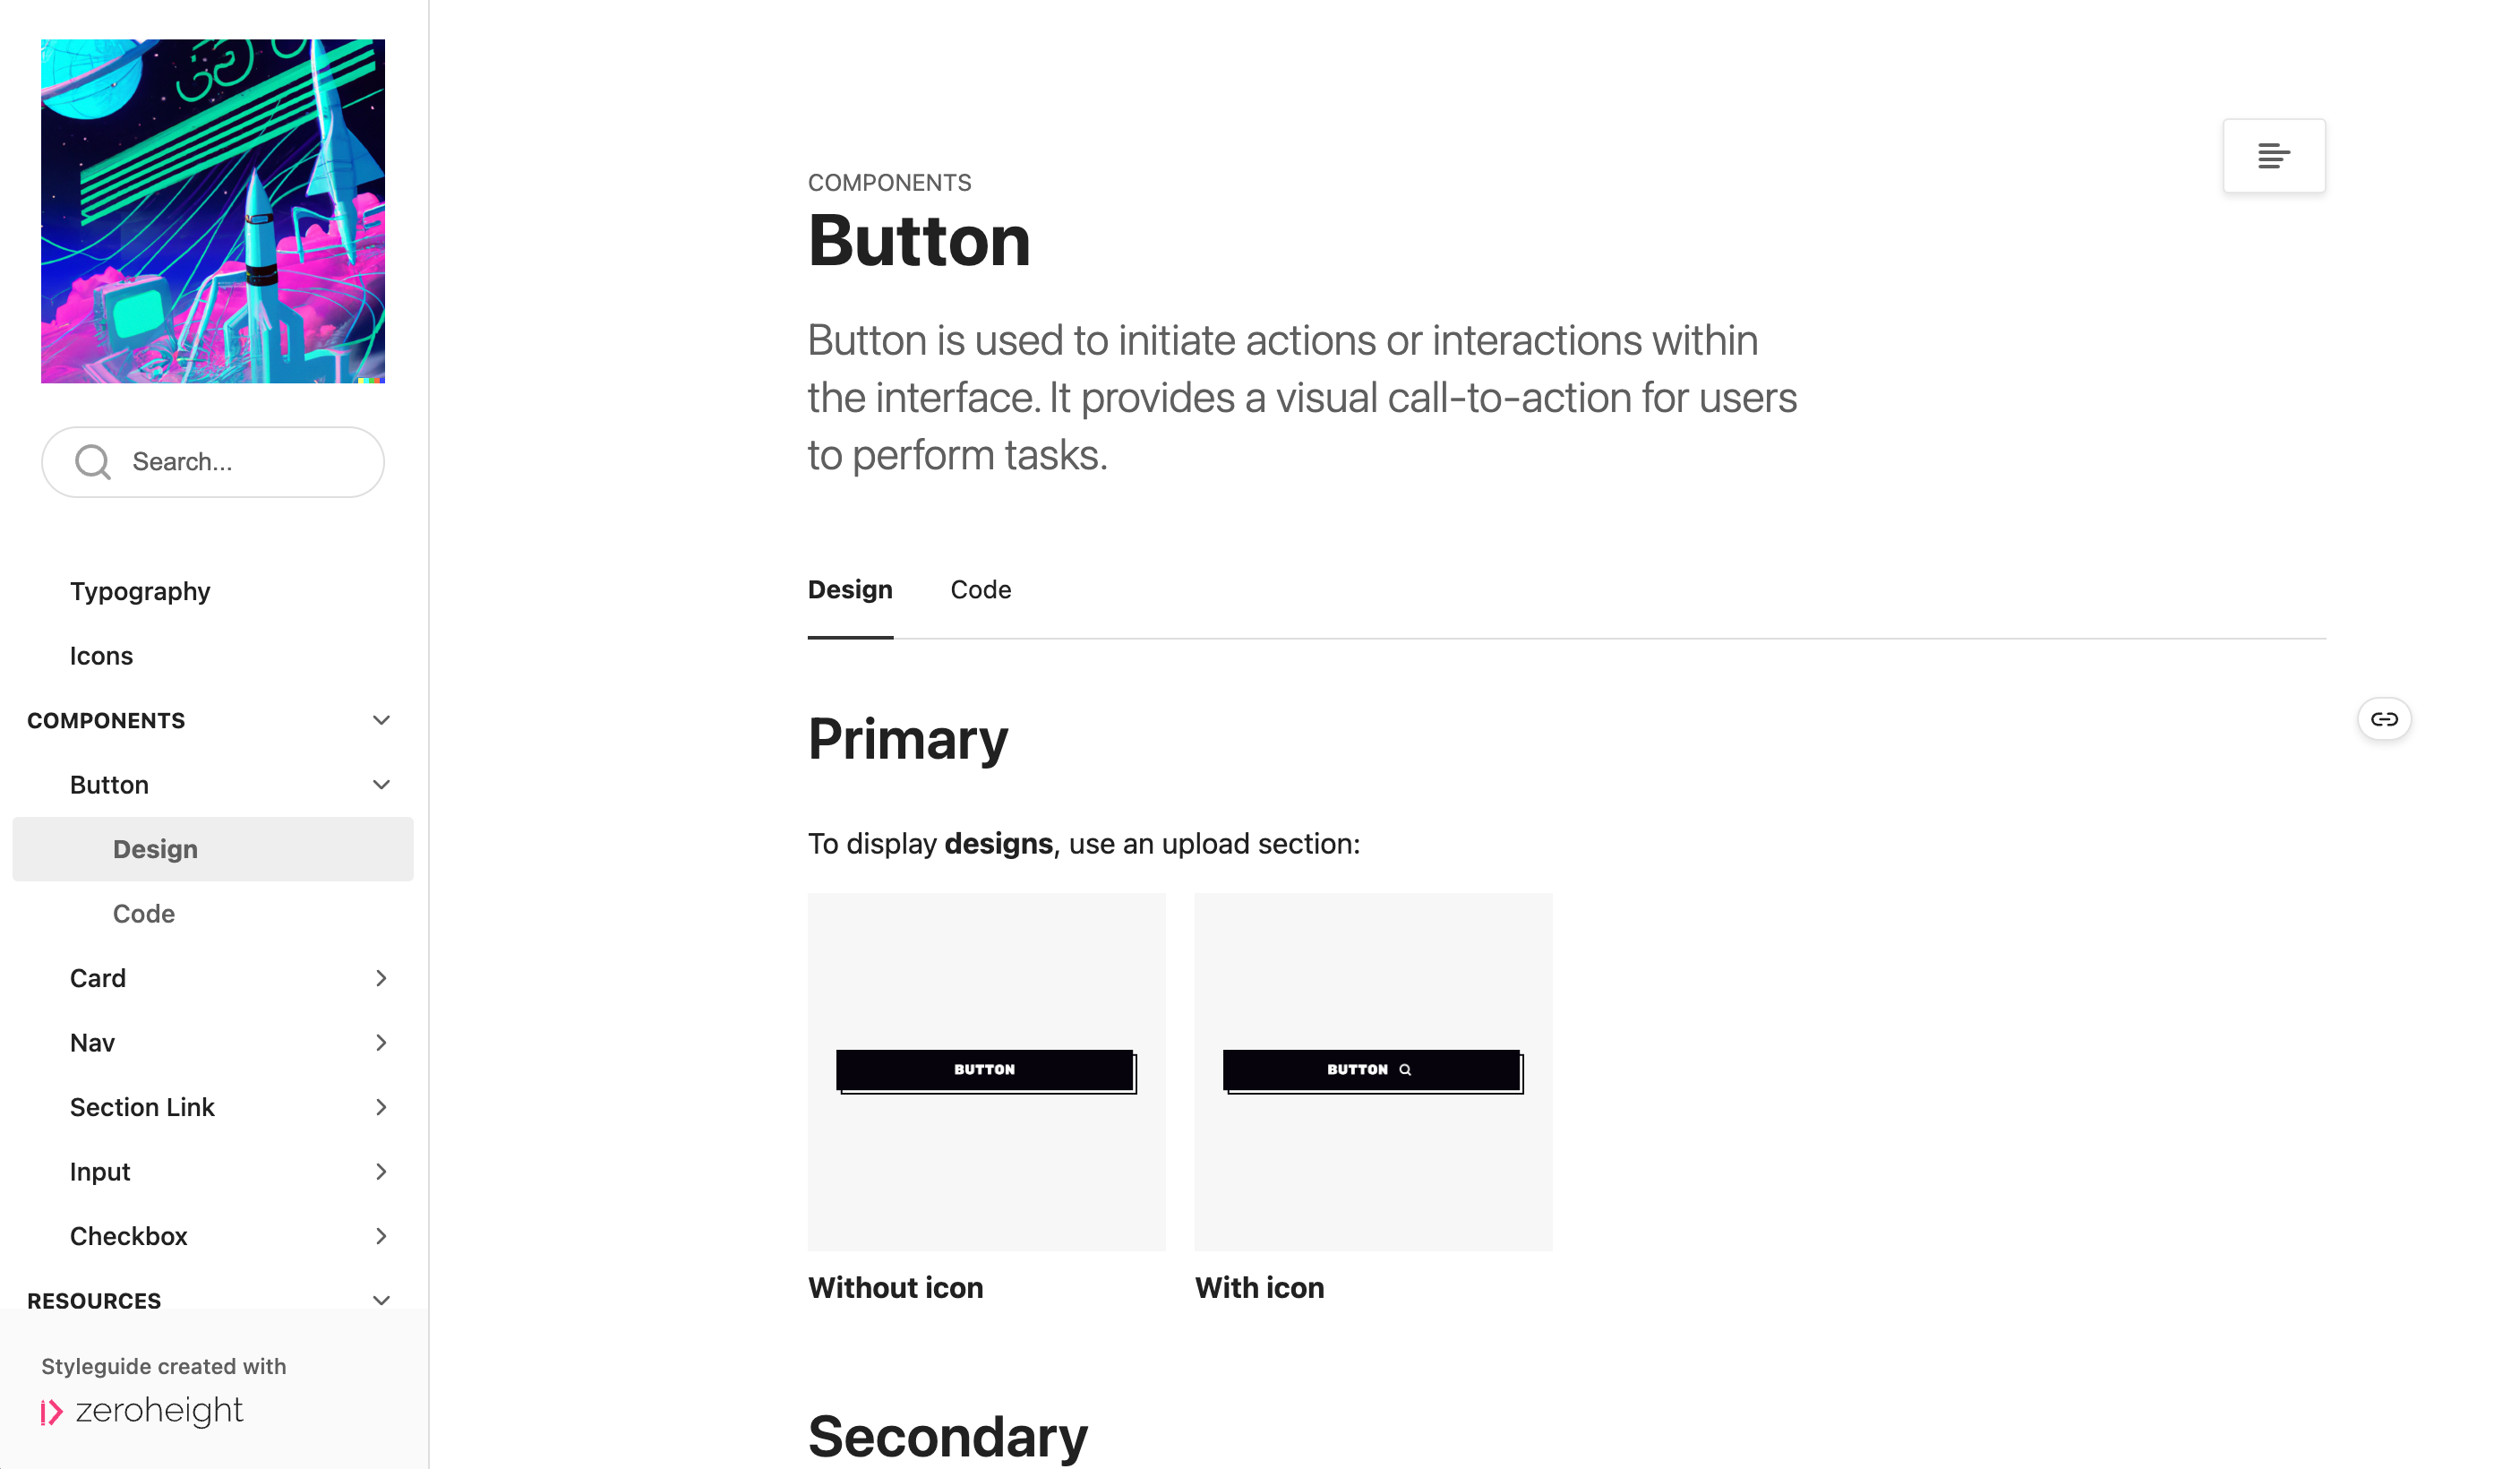Collapse the COMPONENTS section chevron

[381, 720]
